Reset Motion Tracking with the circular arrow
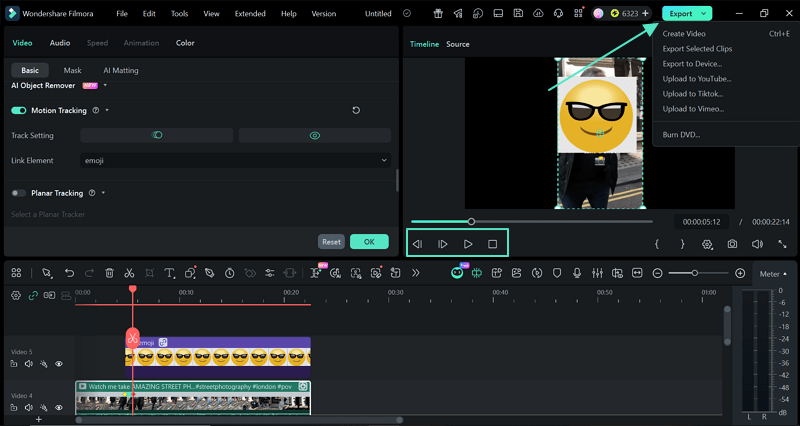This screenshot has width=800, height=426. pos(357,110)
